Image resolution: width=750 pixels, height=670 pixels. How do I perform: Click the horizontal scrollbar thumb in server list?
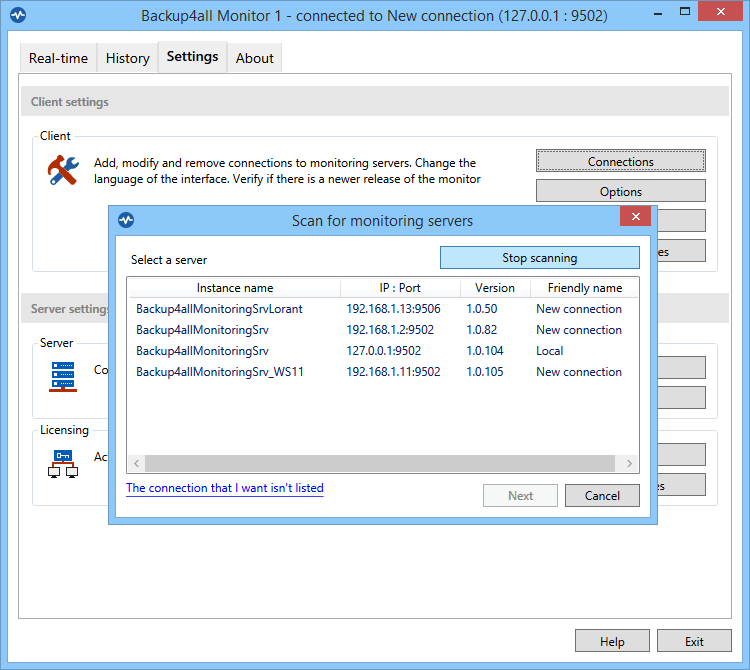tap(380, 463)
